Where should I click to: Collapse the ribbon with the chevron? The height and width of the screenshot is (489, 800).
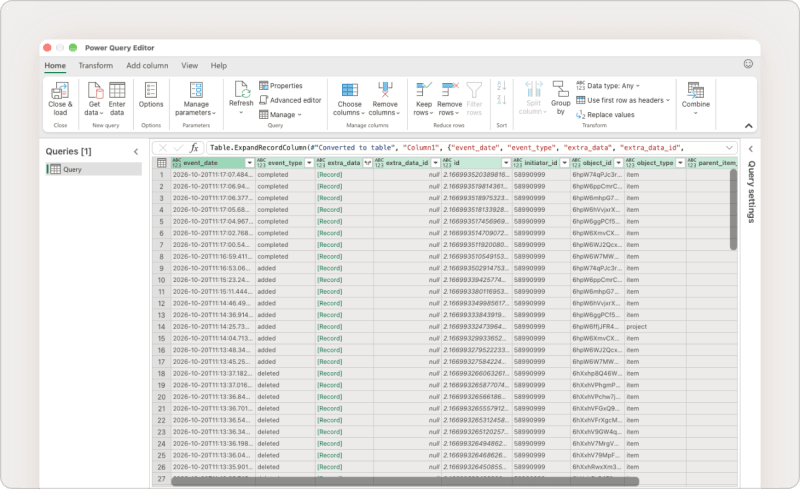click(x=748, y=126)
